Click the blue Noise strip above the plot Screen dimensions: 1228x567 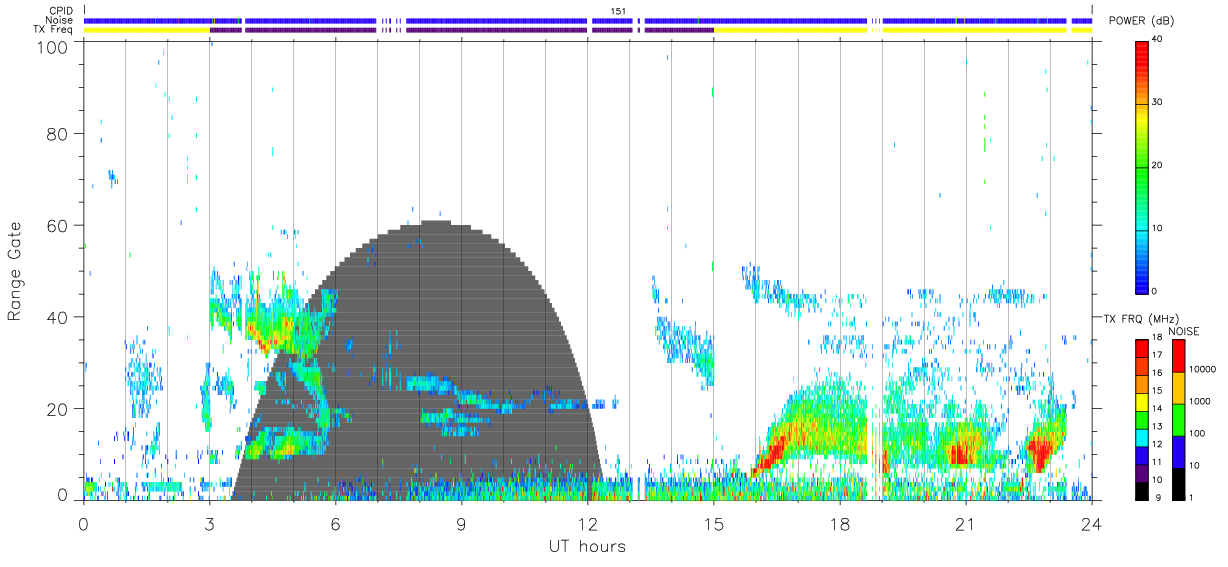tap(587, 20)
